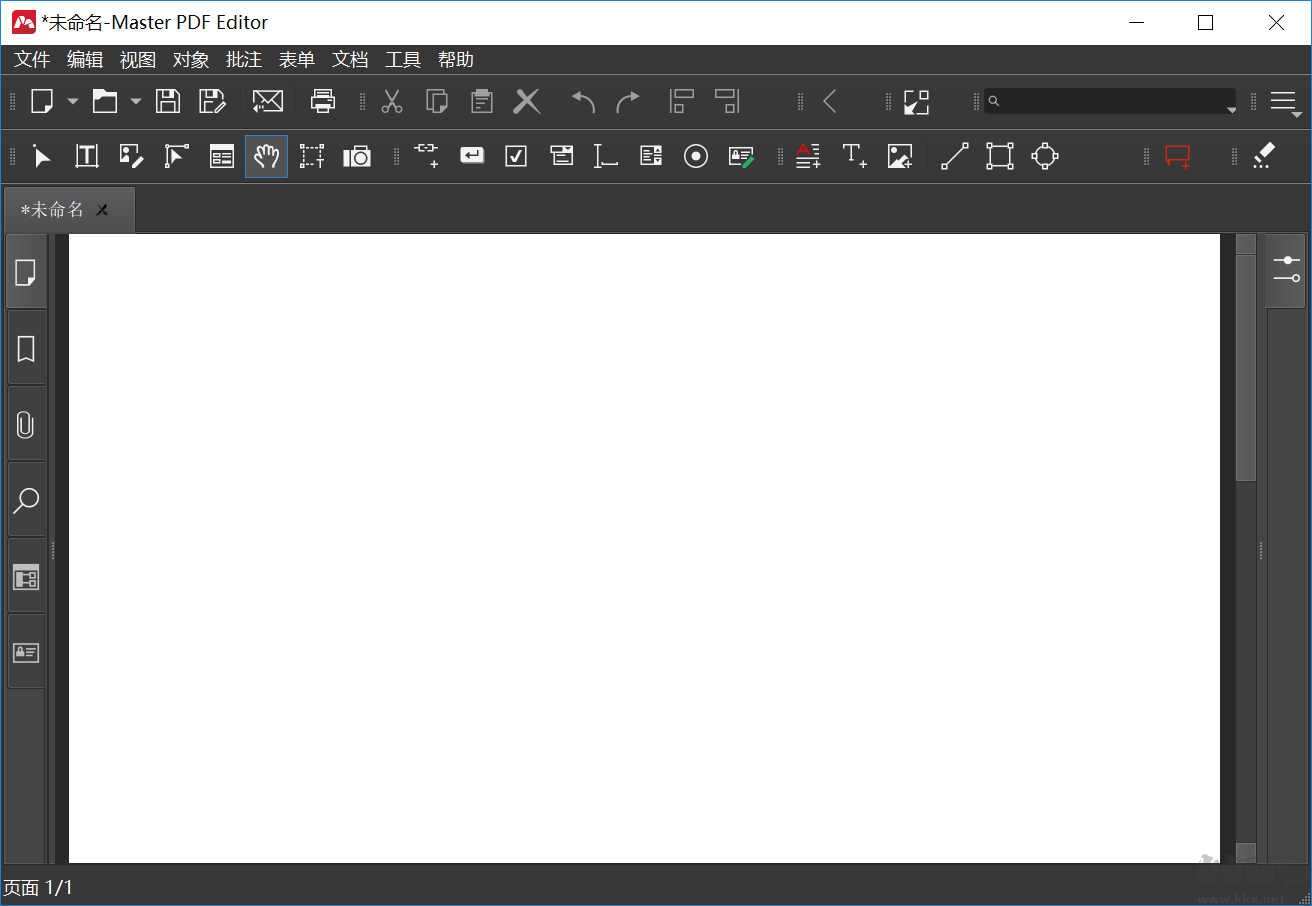Expand the Open File dropdown arrow
1312x906 pixels.
click(136, 101)
